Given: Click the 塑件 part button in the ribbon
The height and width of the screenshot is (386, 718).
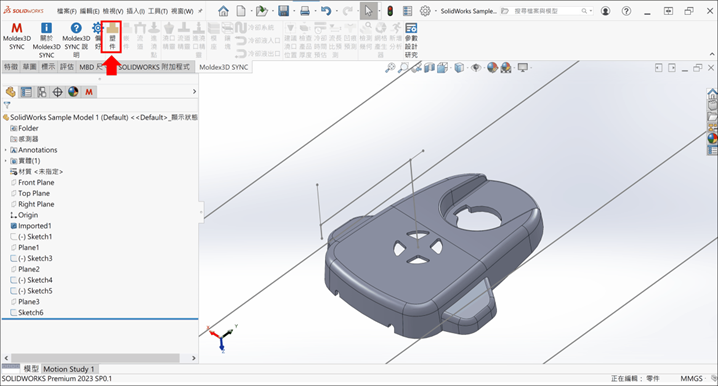Looking at the screenshot, I should coord(112,37).
